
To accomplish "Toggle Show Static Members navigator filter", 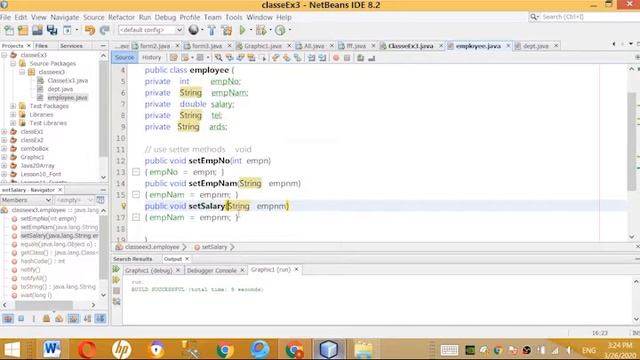I will (x=34, y=318).
